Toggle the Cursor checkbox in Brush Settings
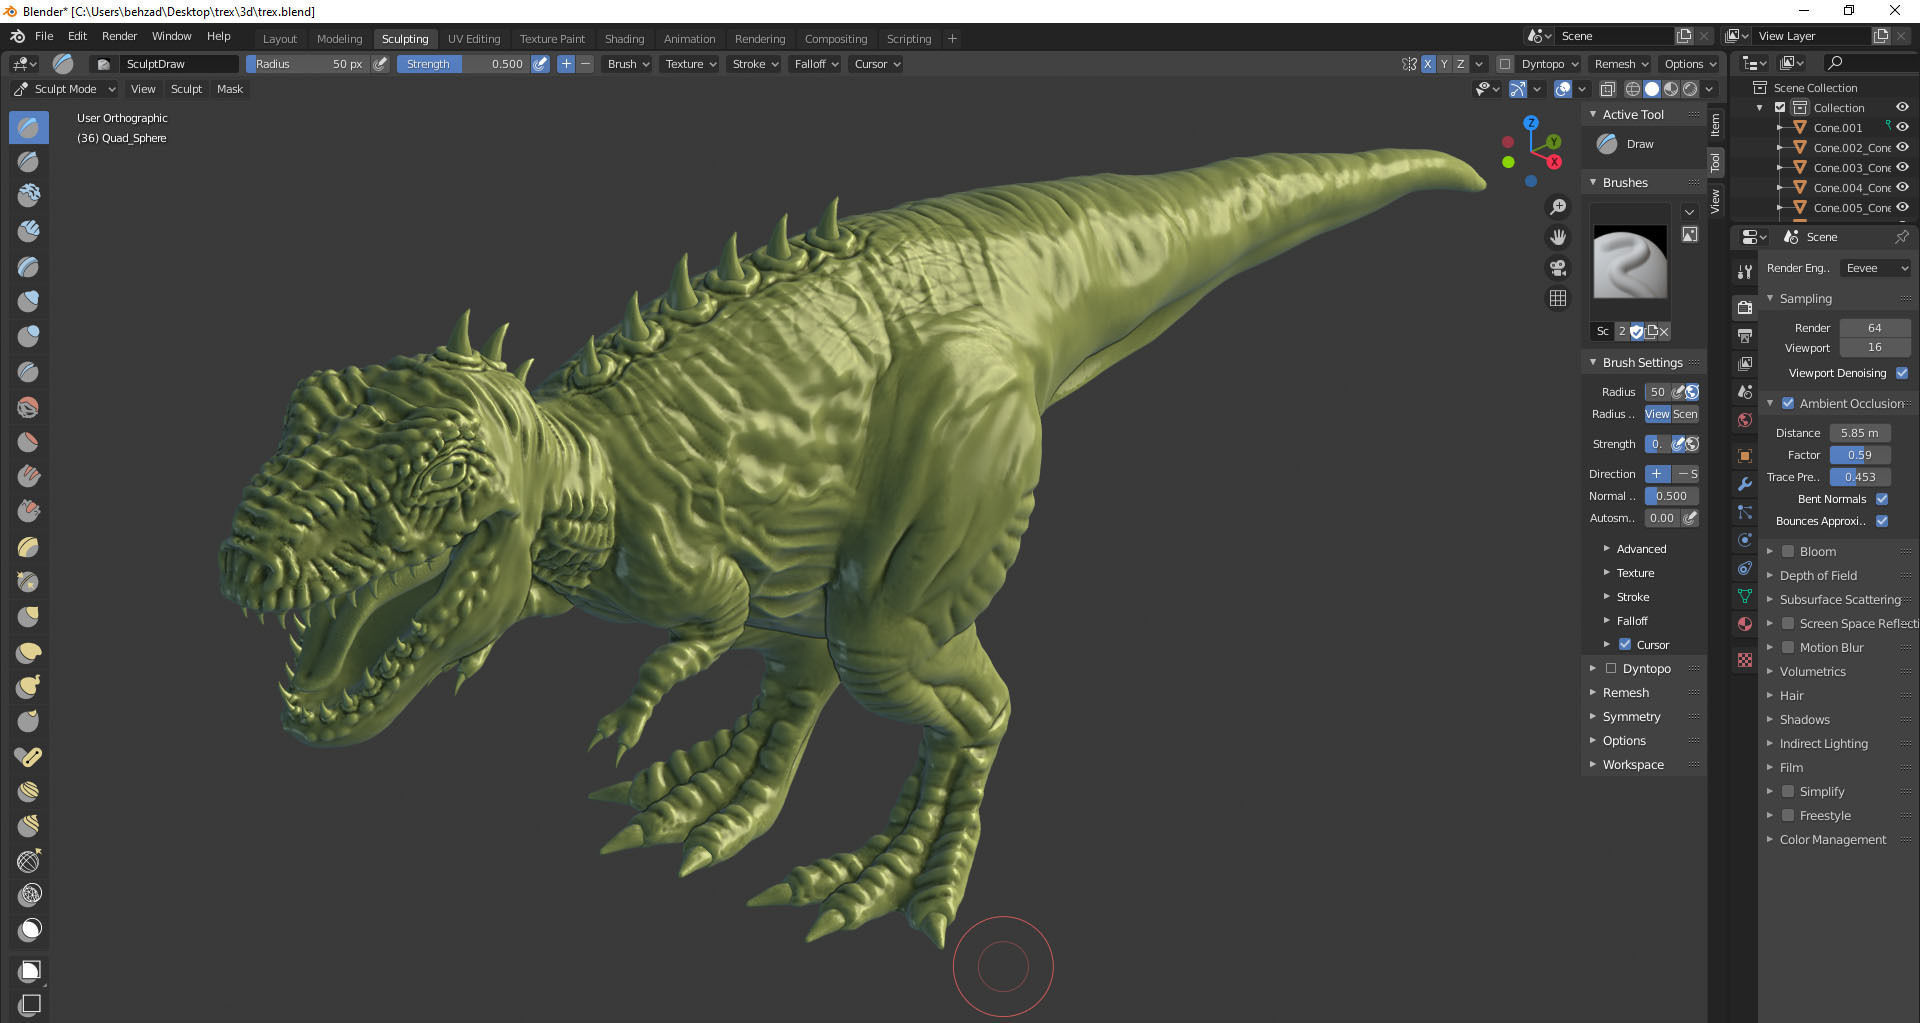The height and width of the screenshot is (1023, 1920). [x=1625, y=645]
